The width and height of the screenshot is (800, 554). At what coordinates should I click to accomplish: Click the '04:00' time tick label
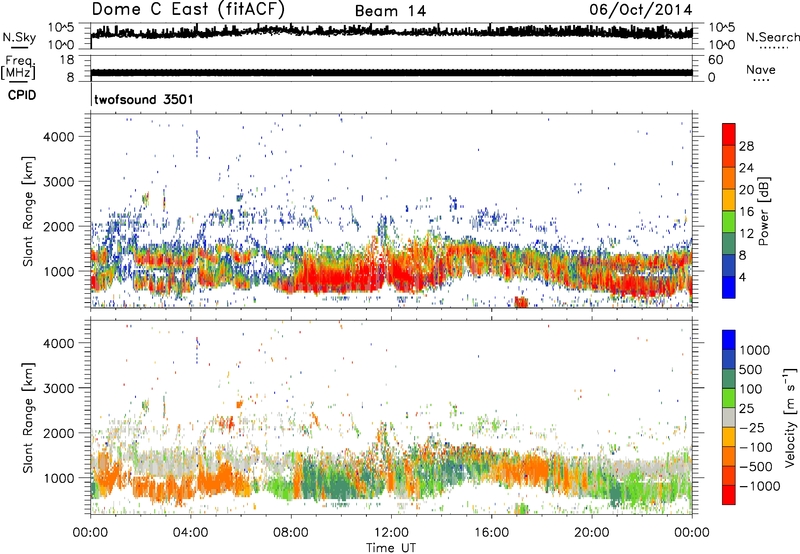pyautogui.click(x=190, y=533)
